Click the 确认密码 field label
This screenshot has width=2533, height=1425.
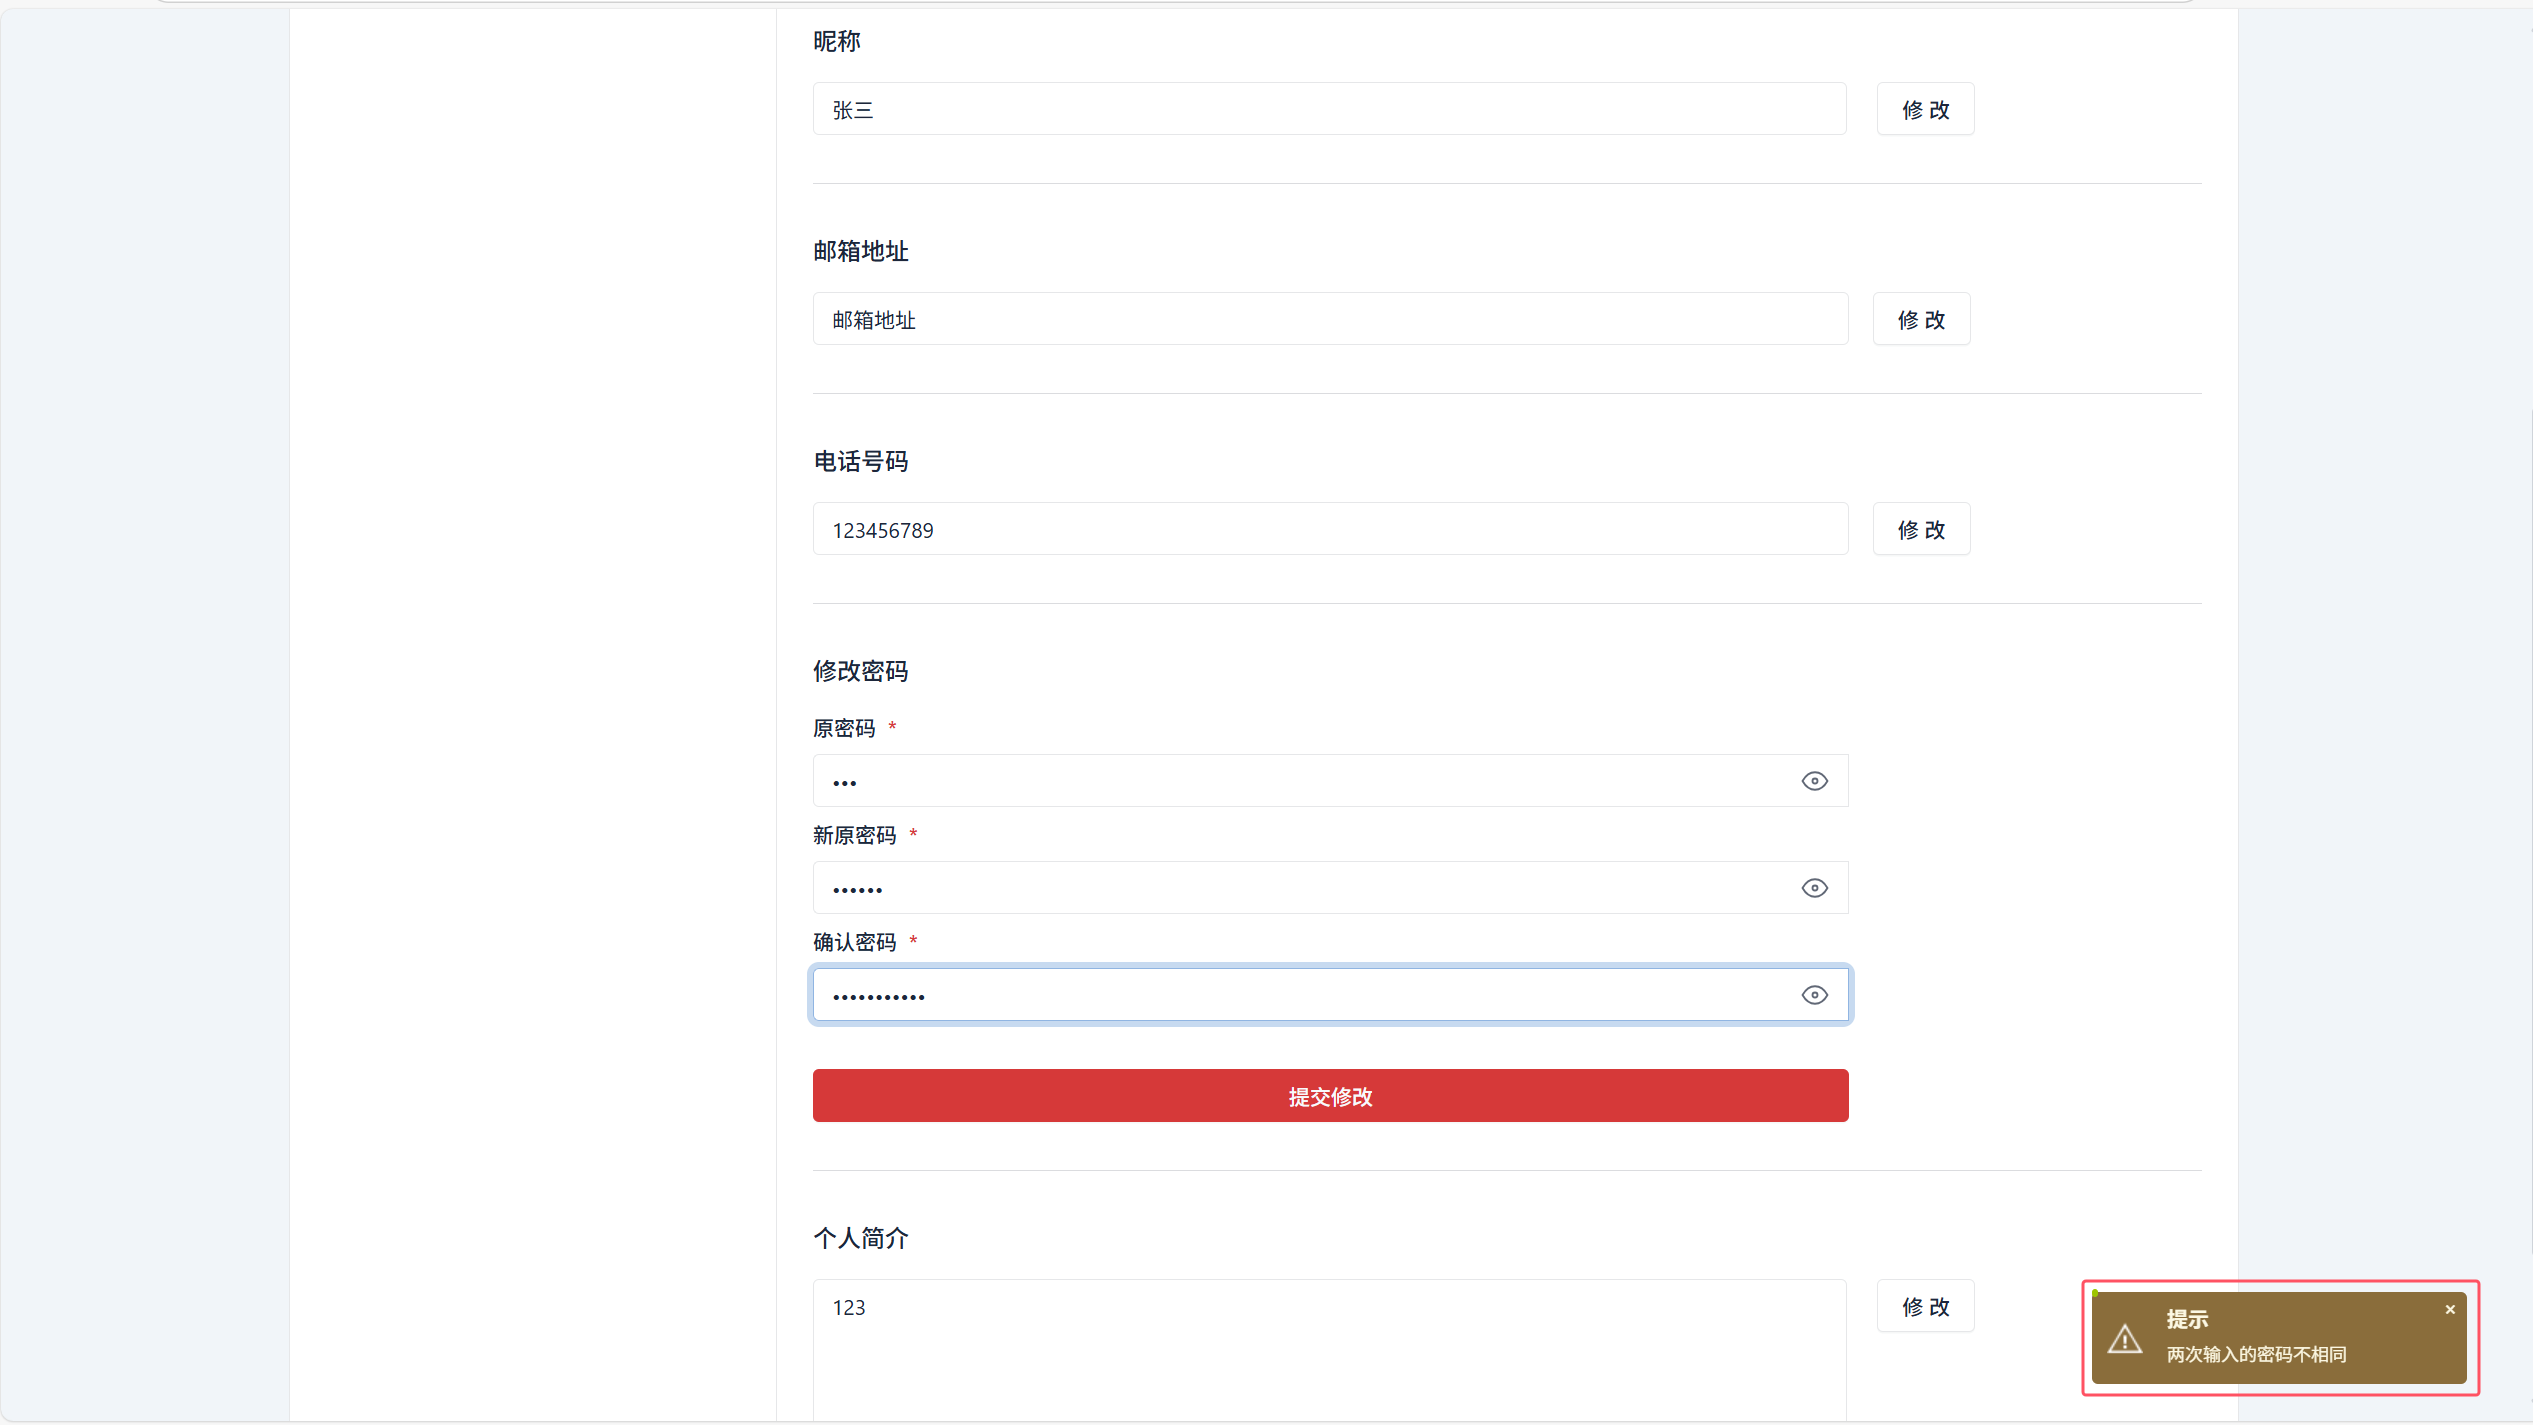[854, 942]
